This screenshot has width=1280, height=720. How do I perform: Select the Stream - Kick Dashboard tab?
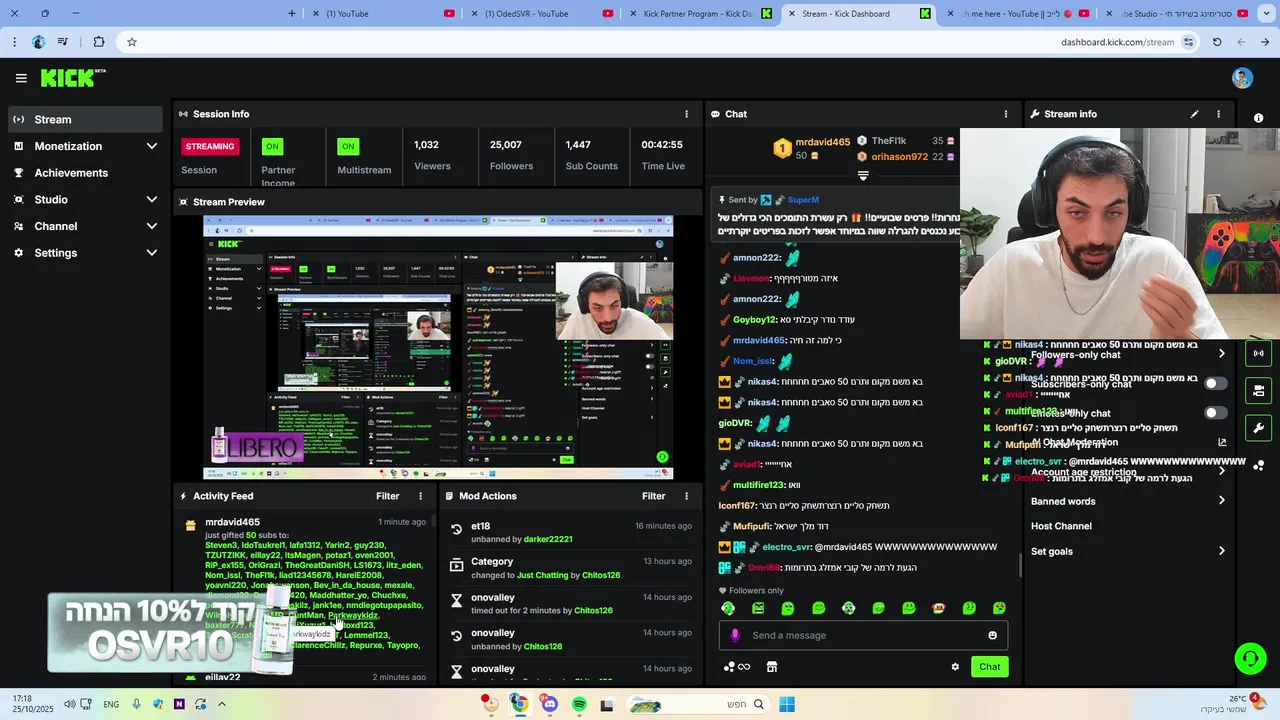coord(857,13)
